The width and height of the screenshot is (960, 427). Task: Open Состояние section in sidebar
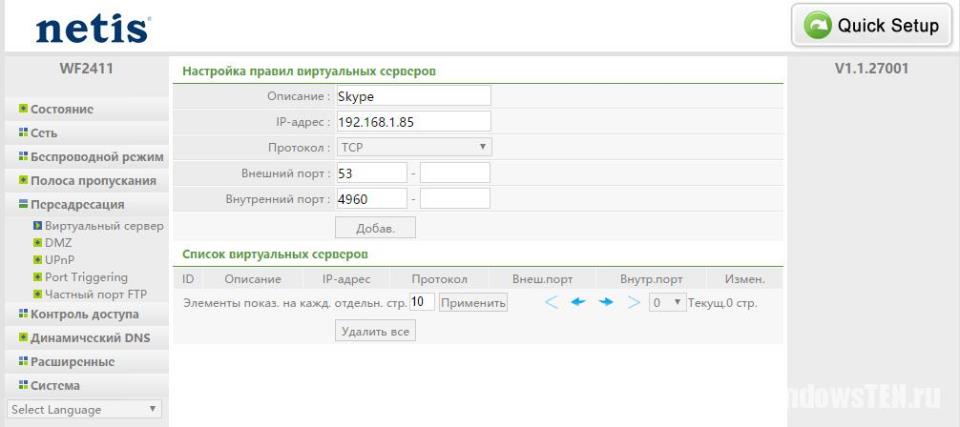pos(62,109)
